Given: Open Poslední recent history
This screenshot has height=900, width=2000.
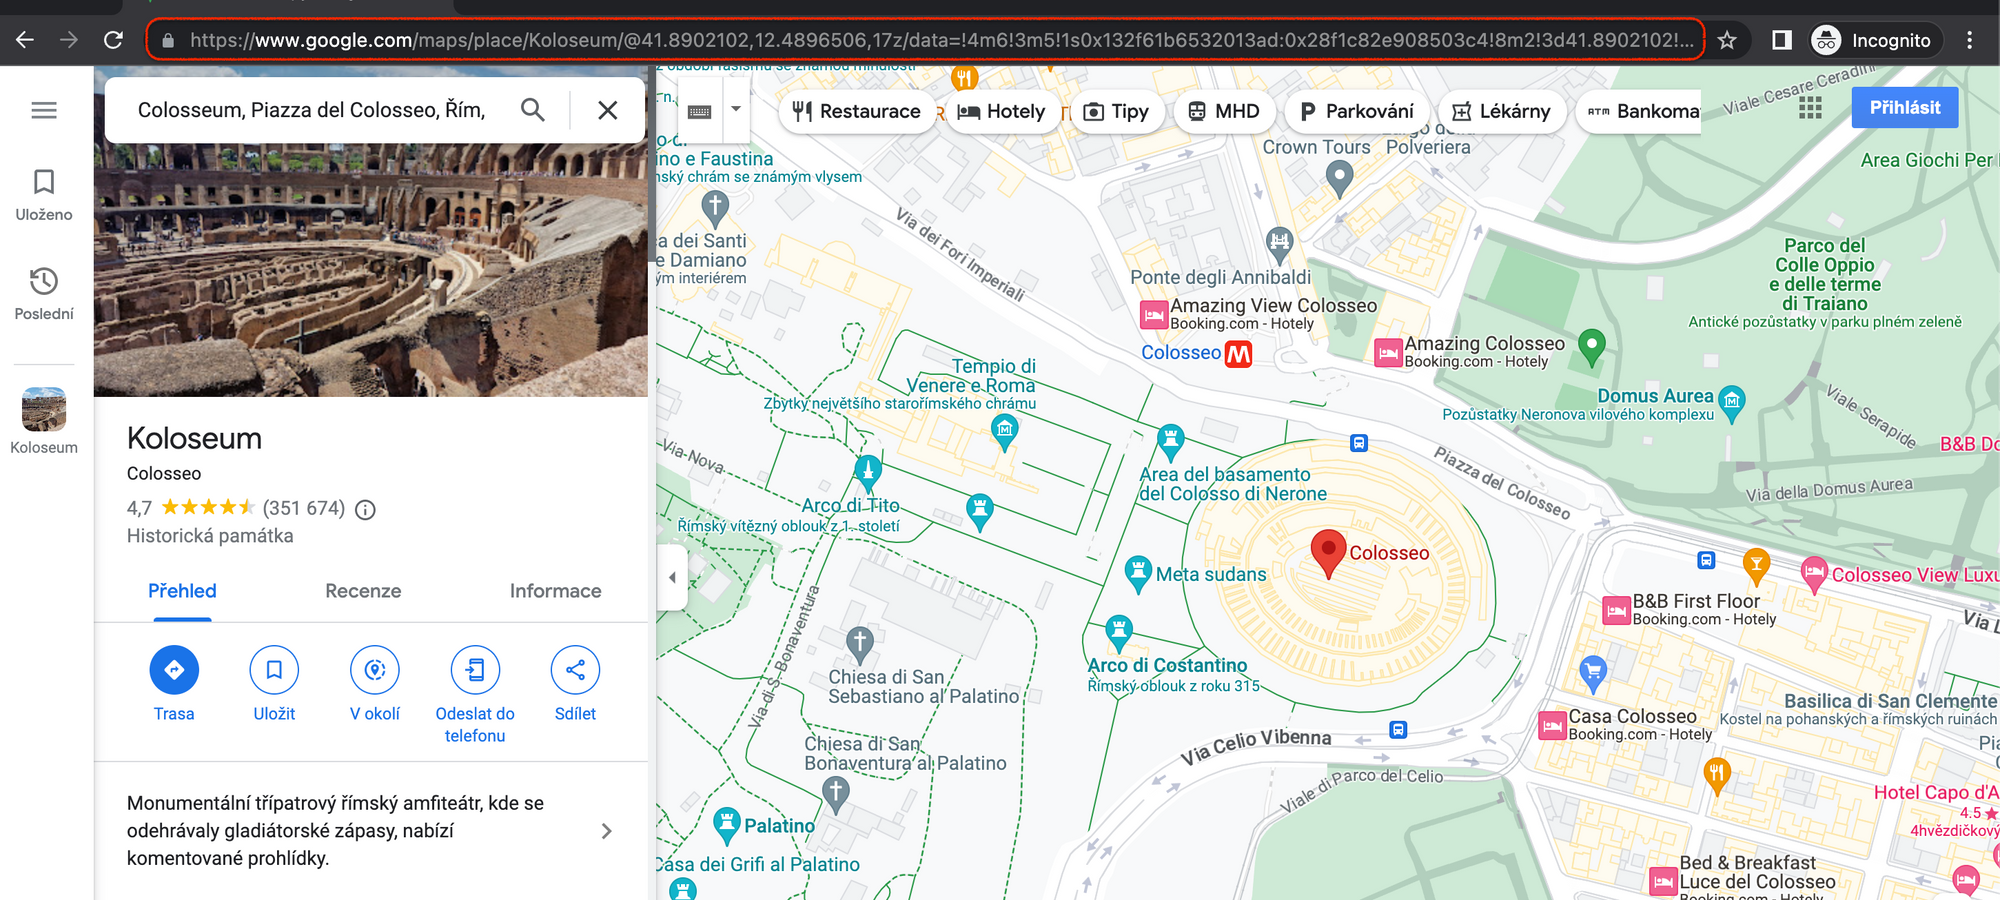Looking at the screenshot, I should [x=44, y=294].
